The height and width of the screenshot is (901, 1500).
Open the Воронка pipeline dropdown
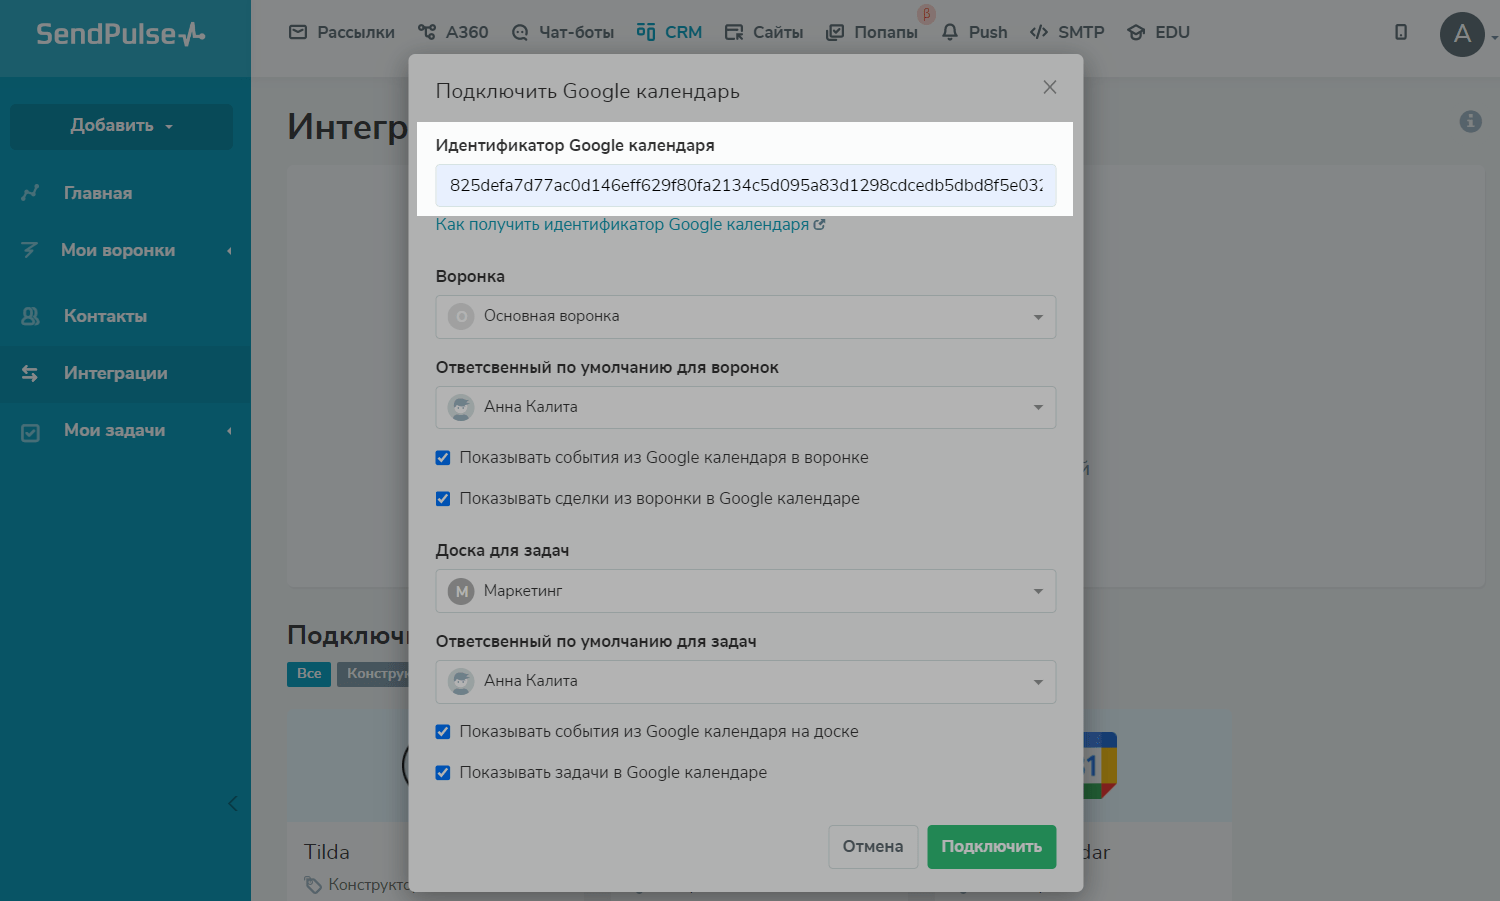click(745, 317)
